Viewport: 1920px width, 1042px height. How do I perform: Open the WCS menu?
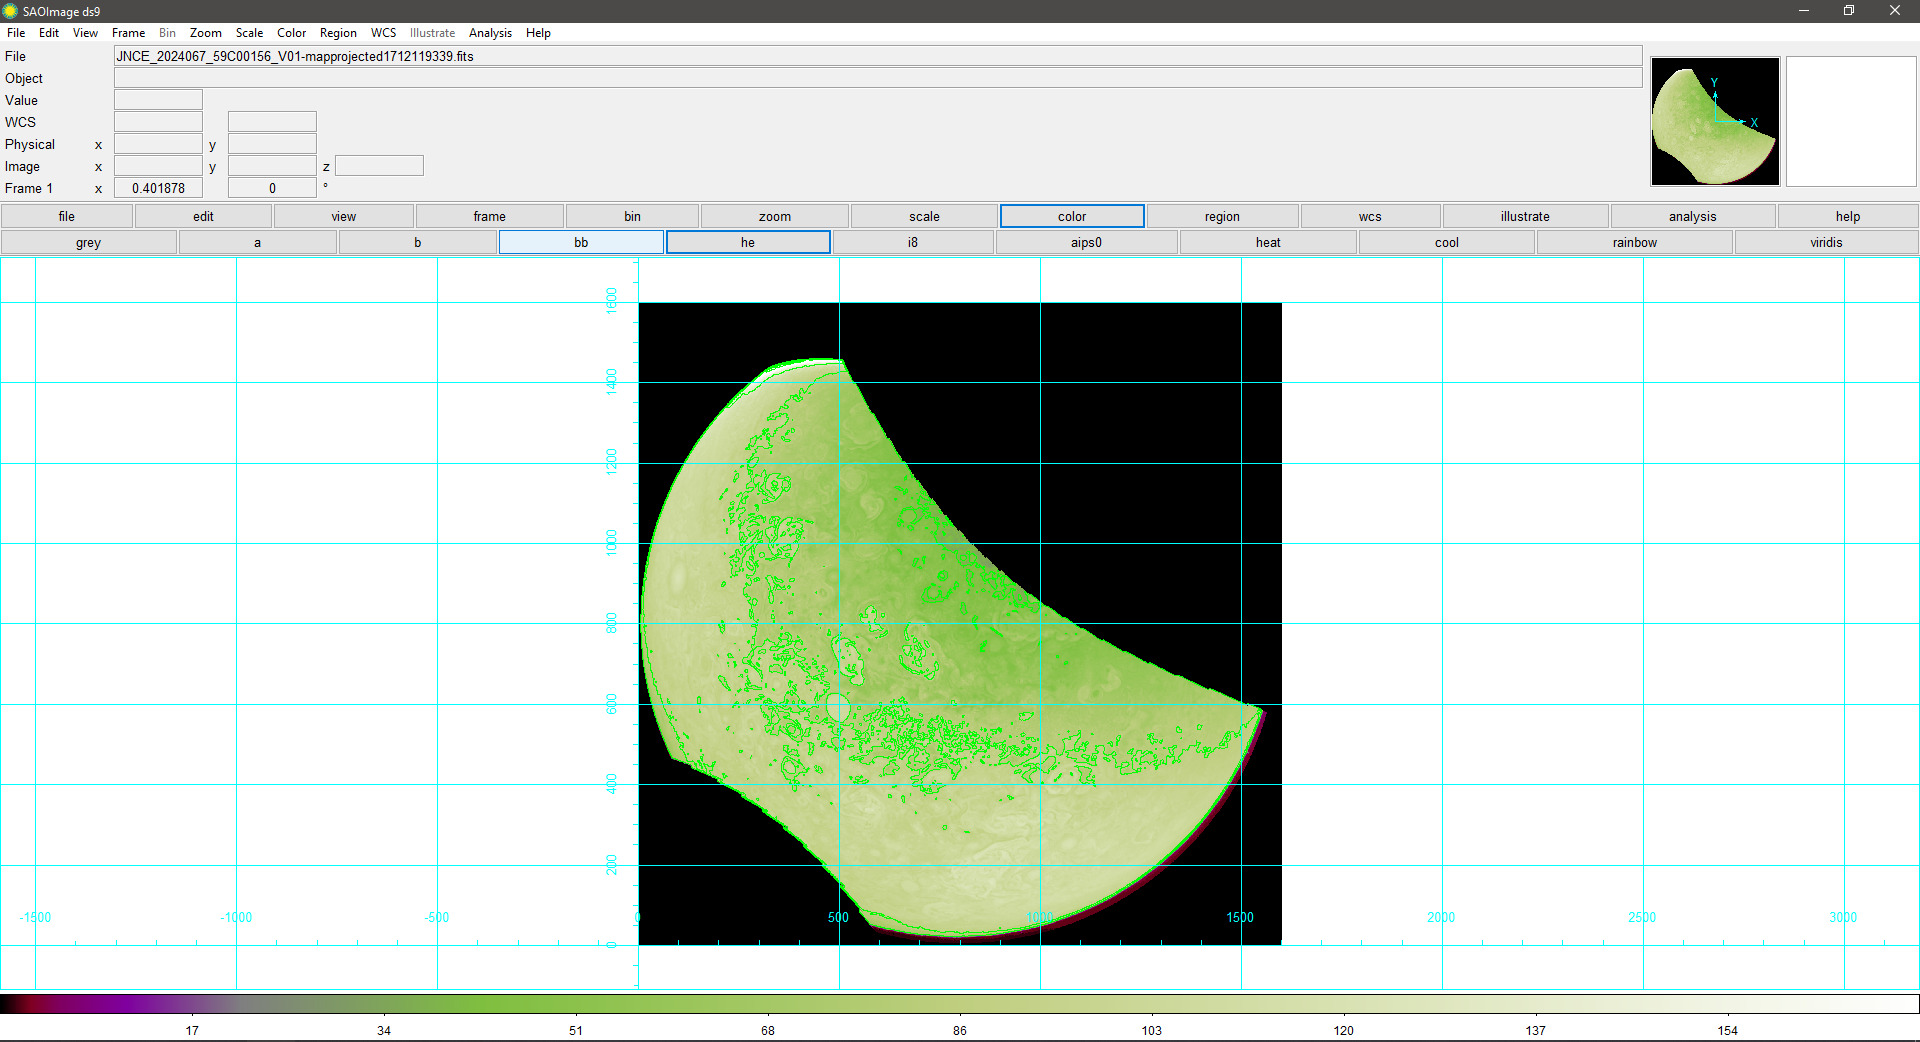(x=383, y=33)
